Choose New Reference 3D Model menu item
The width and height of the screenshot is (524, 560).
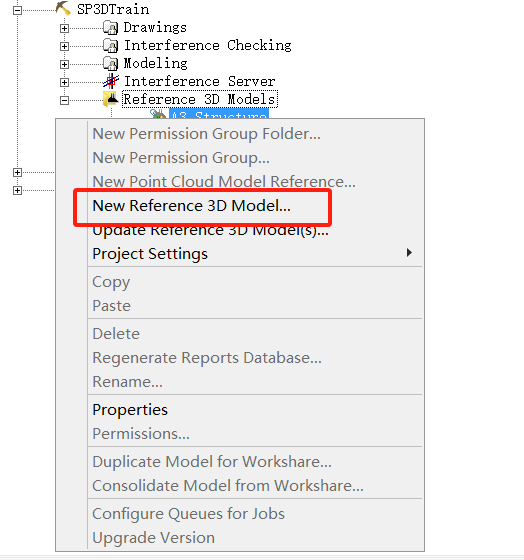click(x=191, y=206)
